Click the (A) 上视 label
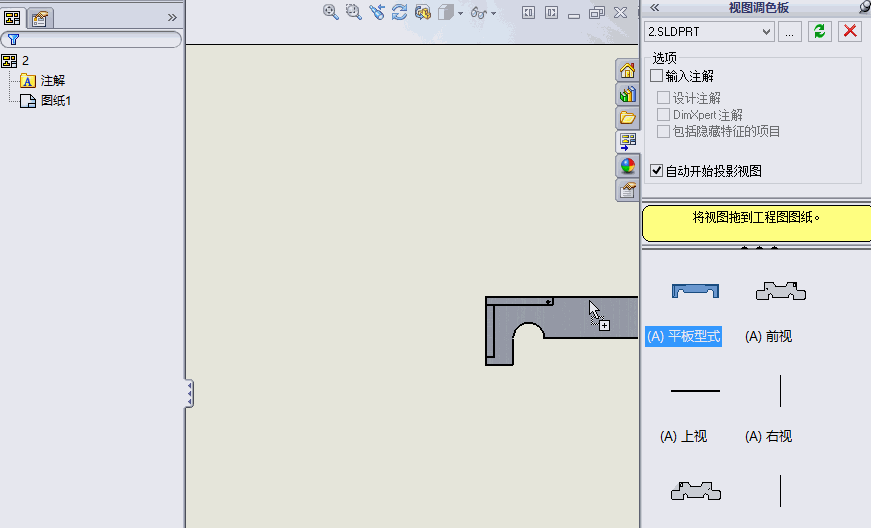Screen dimensions: 871x528 point(683,436)
